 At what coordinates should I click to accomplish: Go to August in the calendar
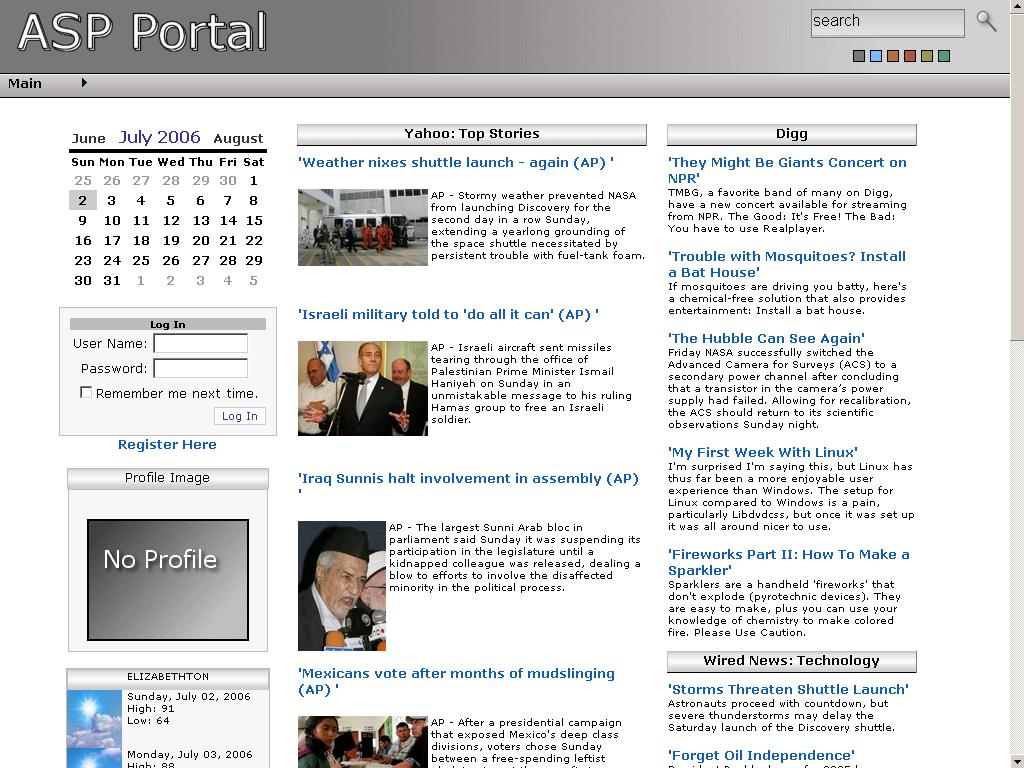pos(238,138)
